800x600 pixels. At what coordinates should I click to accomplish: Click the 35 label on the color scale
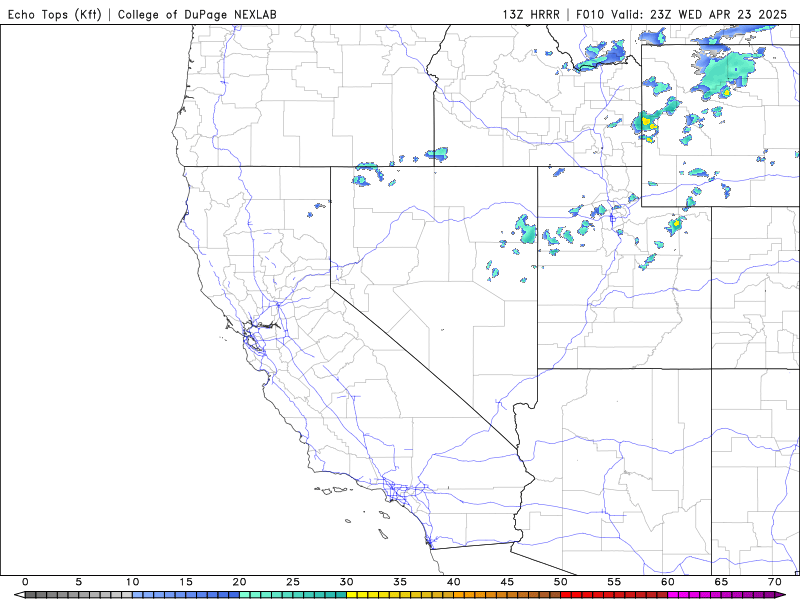400,582
